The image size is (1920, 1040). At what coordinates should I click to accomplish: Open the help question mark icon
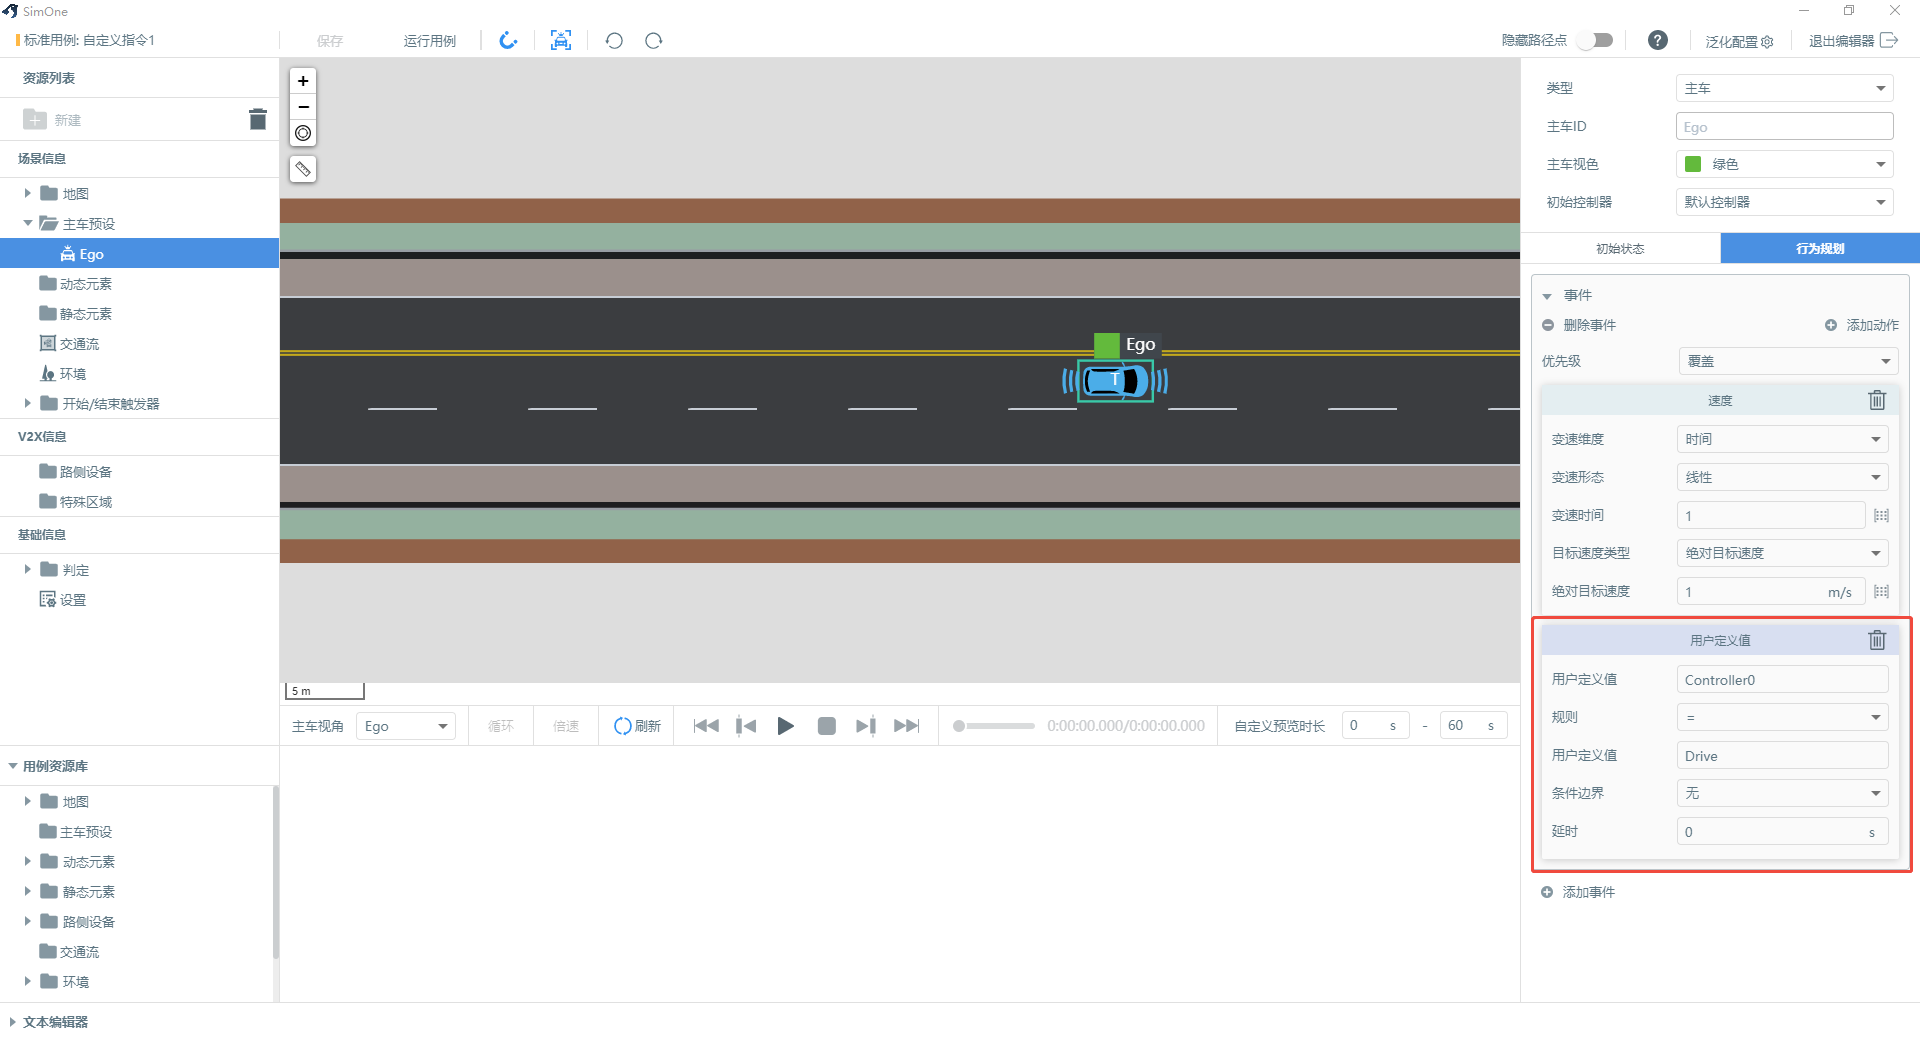pyautogui.click(x=1658, y=40)
